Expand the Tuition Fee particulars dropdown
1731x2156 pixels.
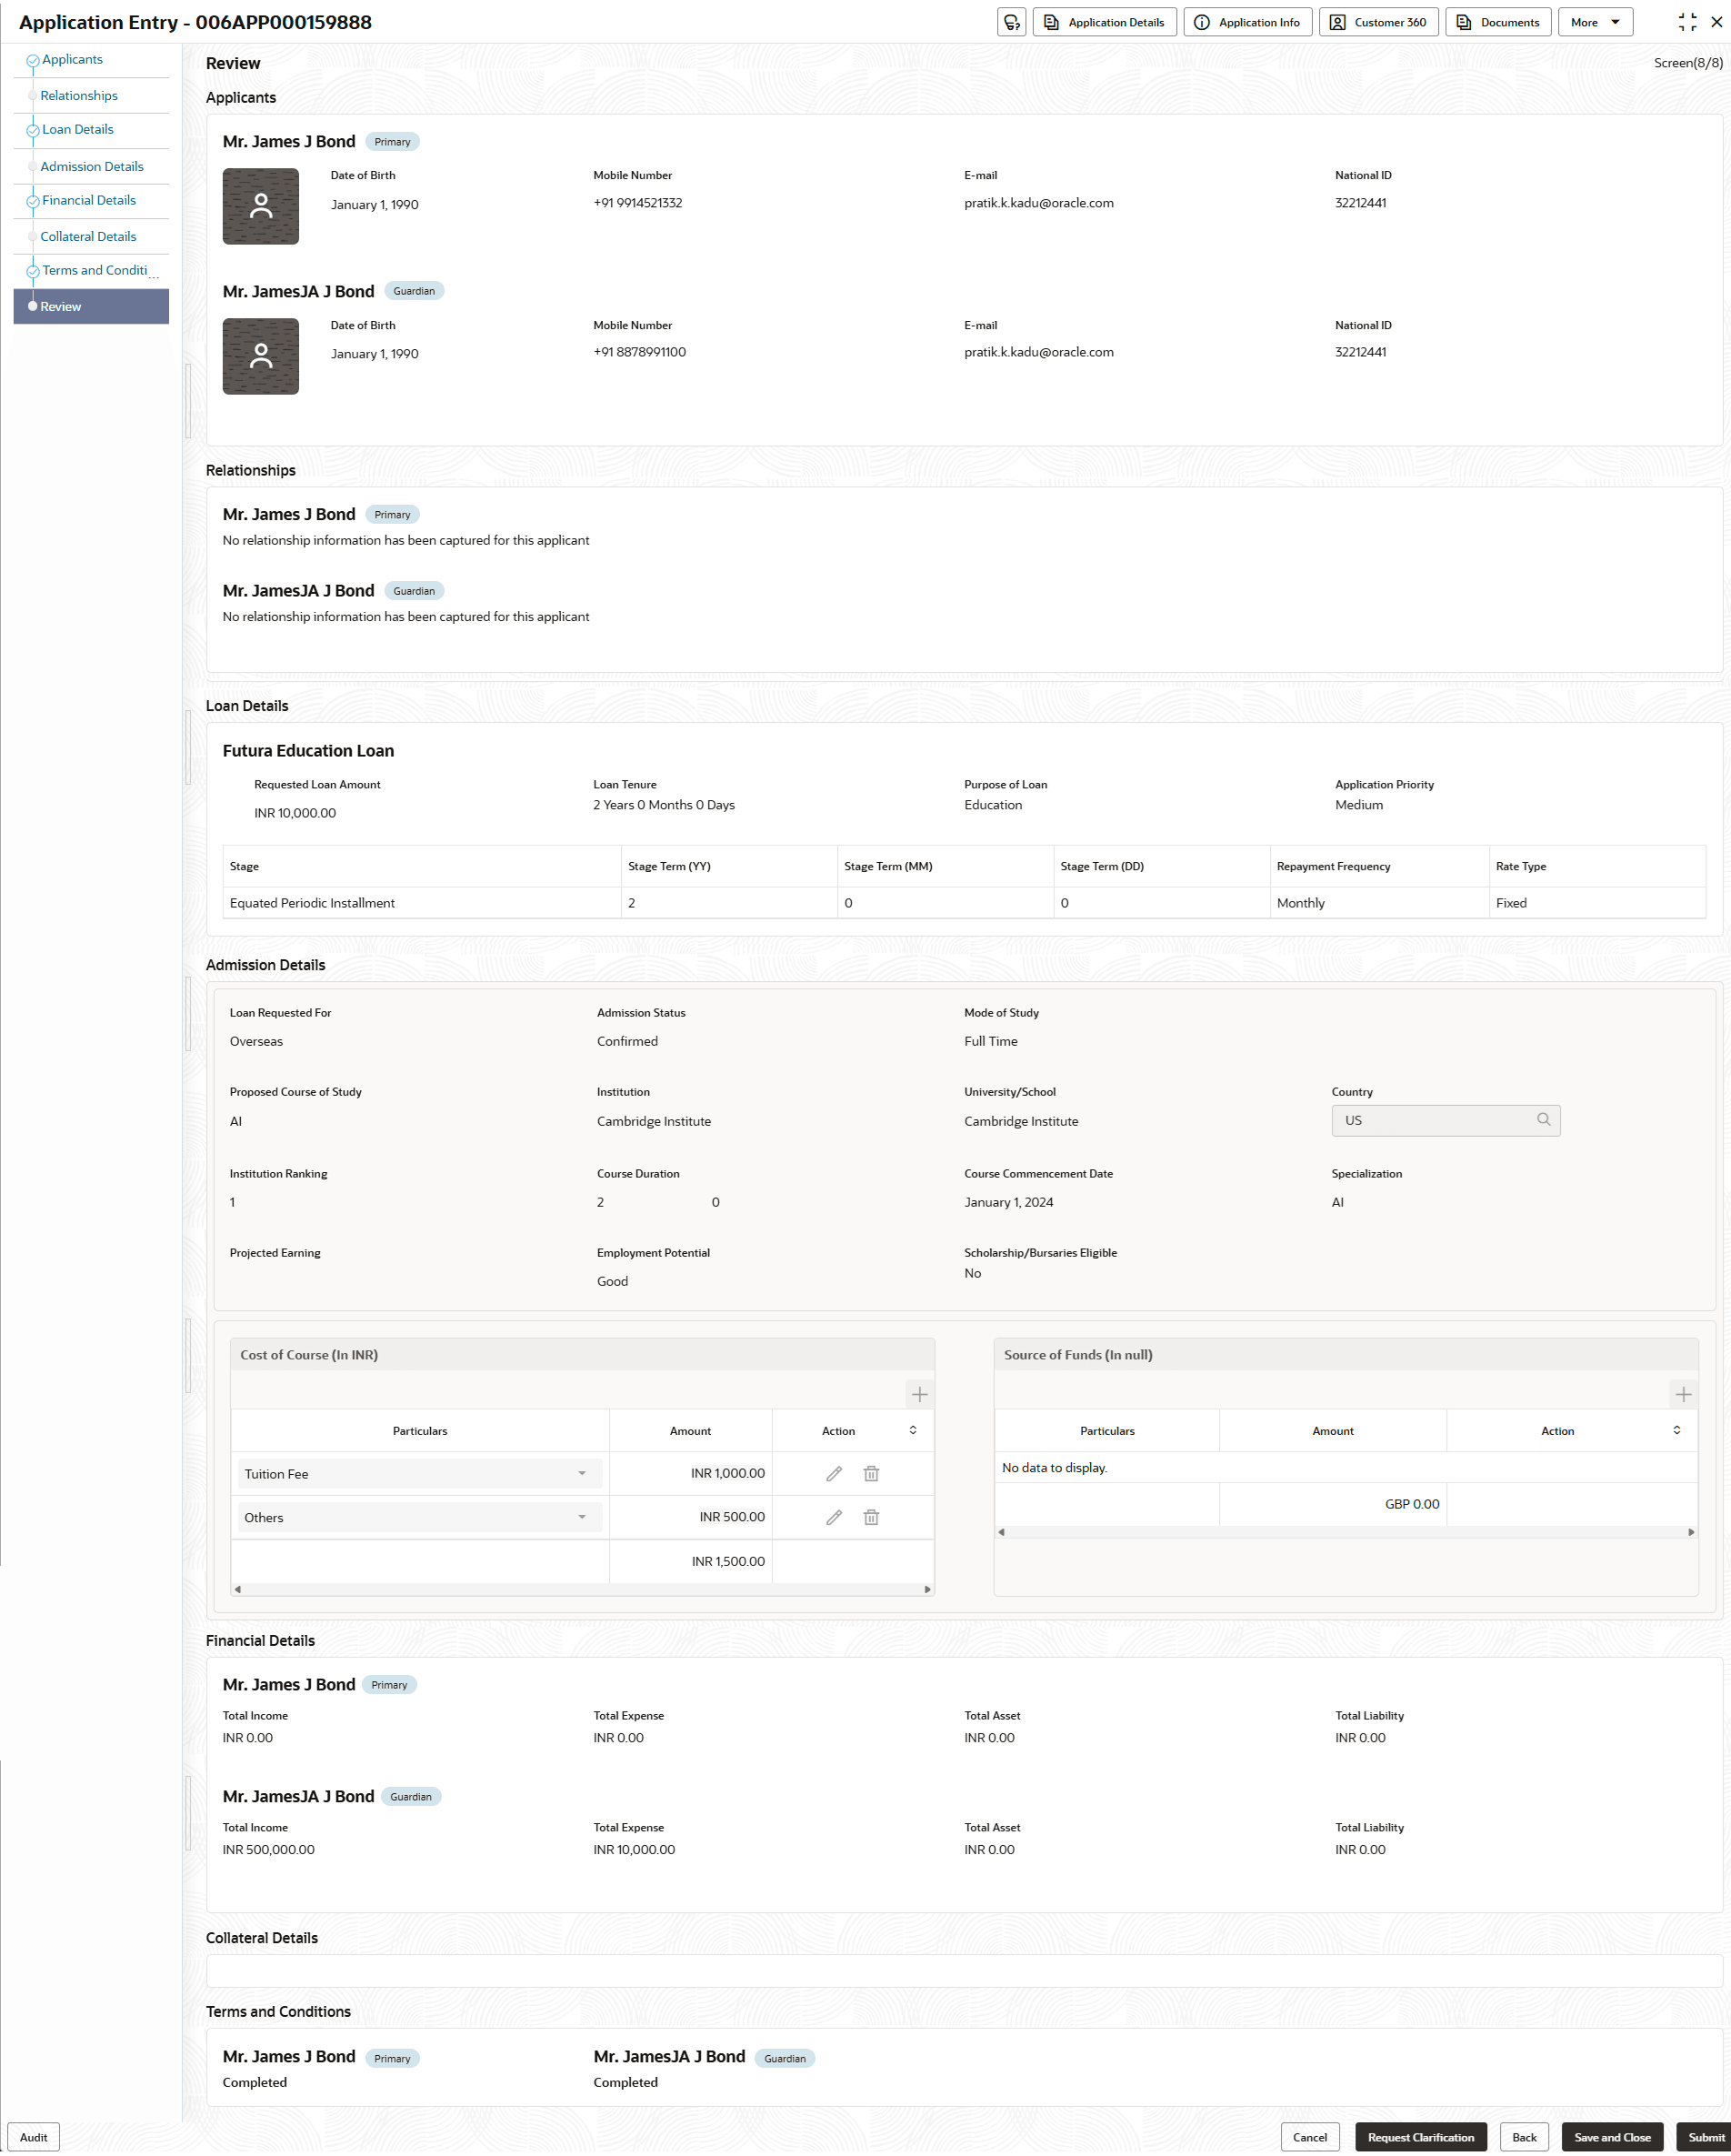pyautogui.click(x=582, y=1473)
